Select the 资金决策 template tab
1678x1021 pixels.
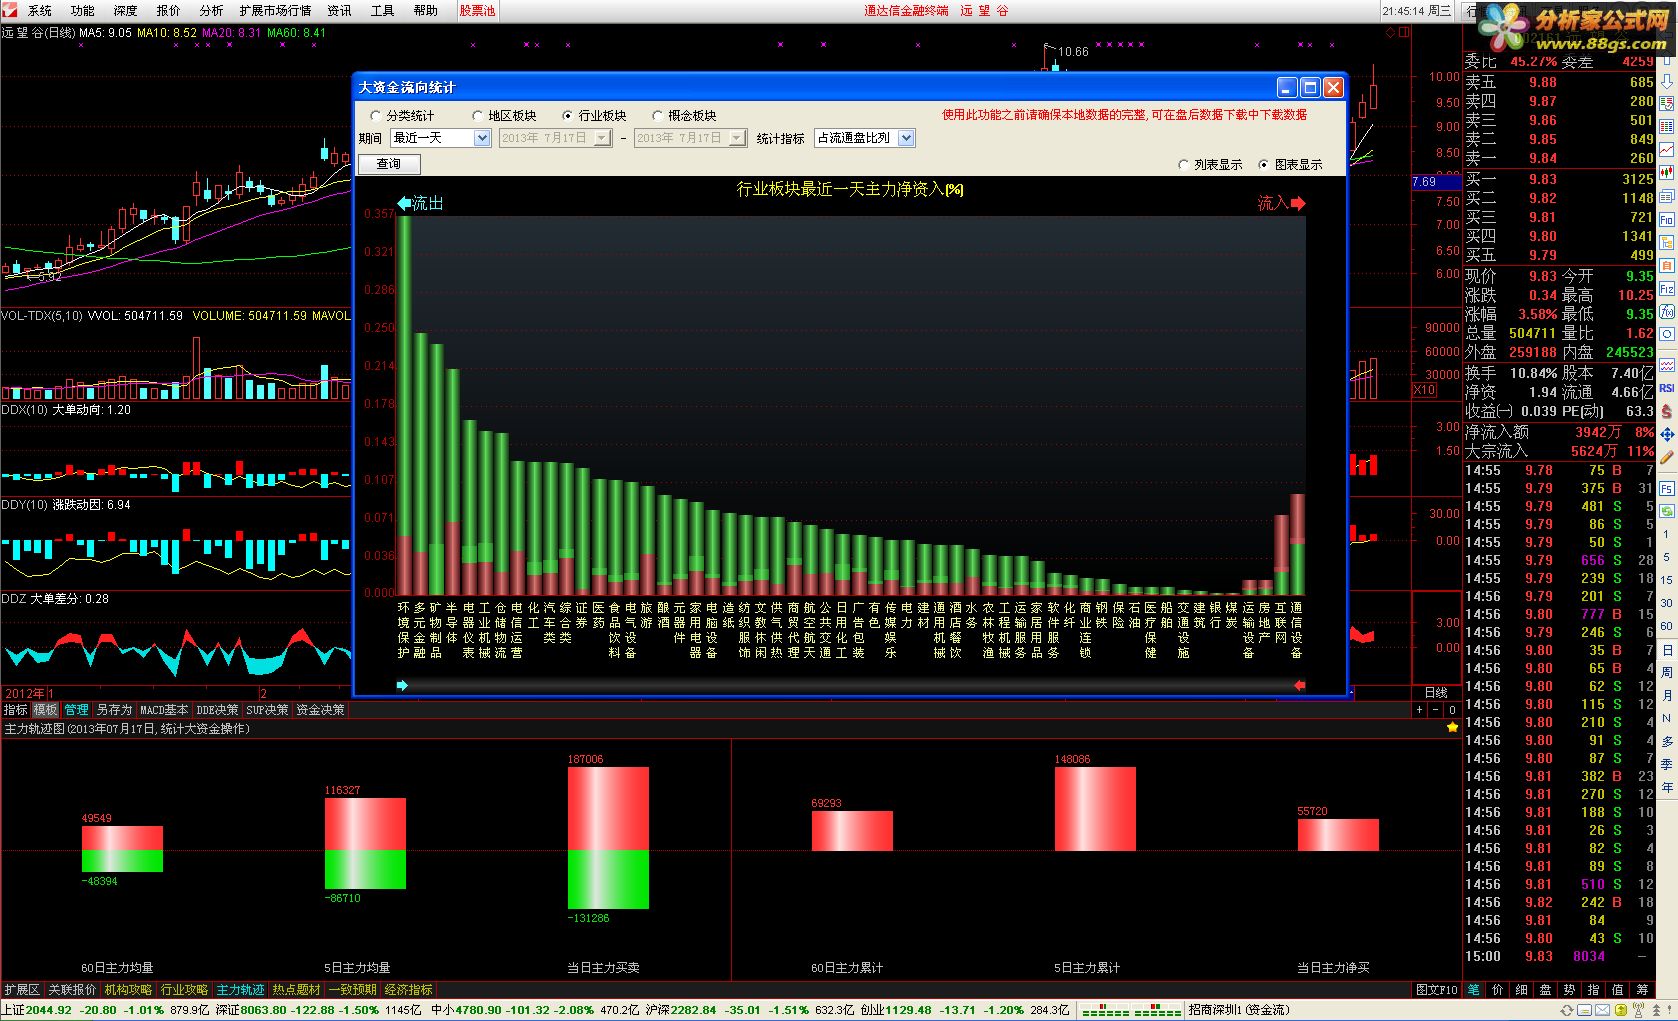pyautogui.click(x=320, y=710)
